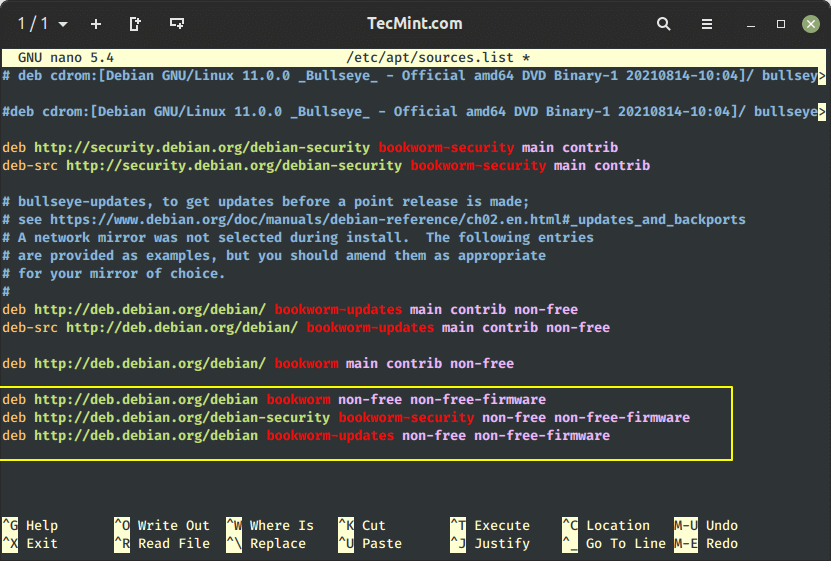Click 'A network mirror was not selected' comment
The width and height of the screenshot is (831, 561).
[298, 238]
